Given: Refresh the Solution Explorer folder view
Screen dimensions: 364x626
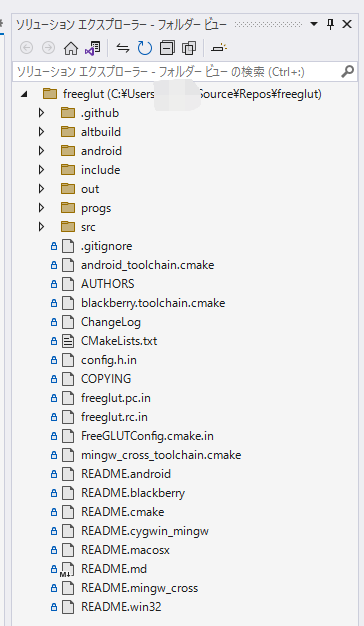Looking at the screenshot, I should click(x=145, y=48).
